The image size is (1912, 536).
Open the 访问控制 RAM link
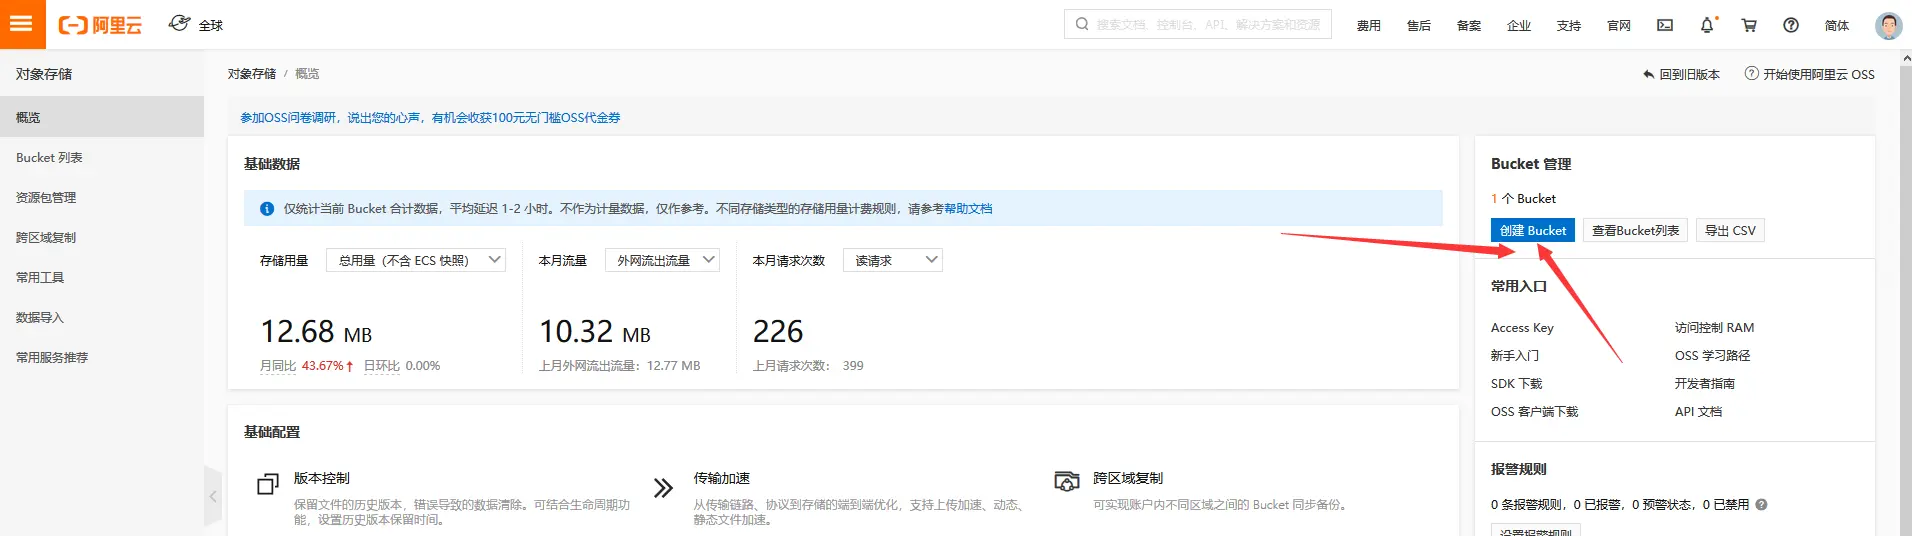1714,328
